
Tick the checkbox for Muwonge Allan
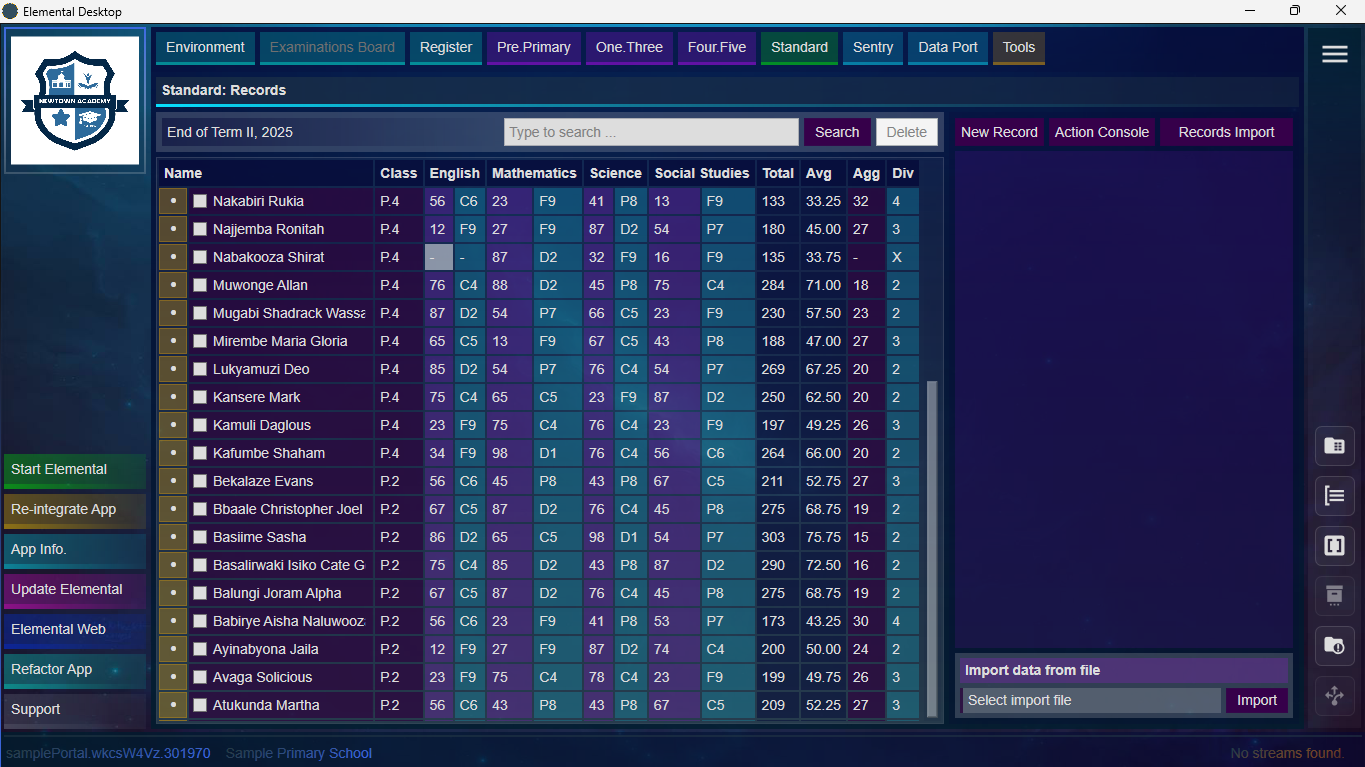pos(200,285)
